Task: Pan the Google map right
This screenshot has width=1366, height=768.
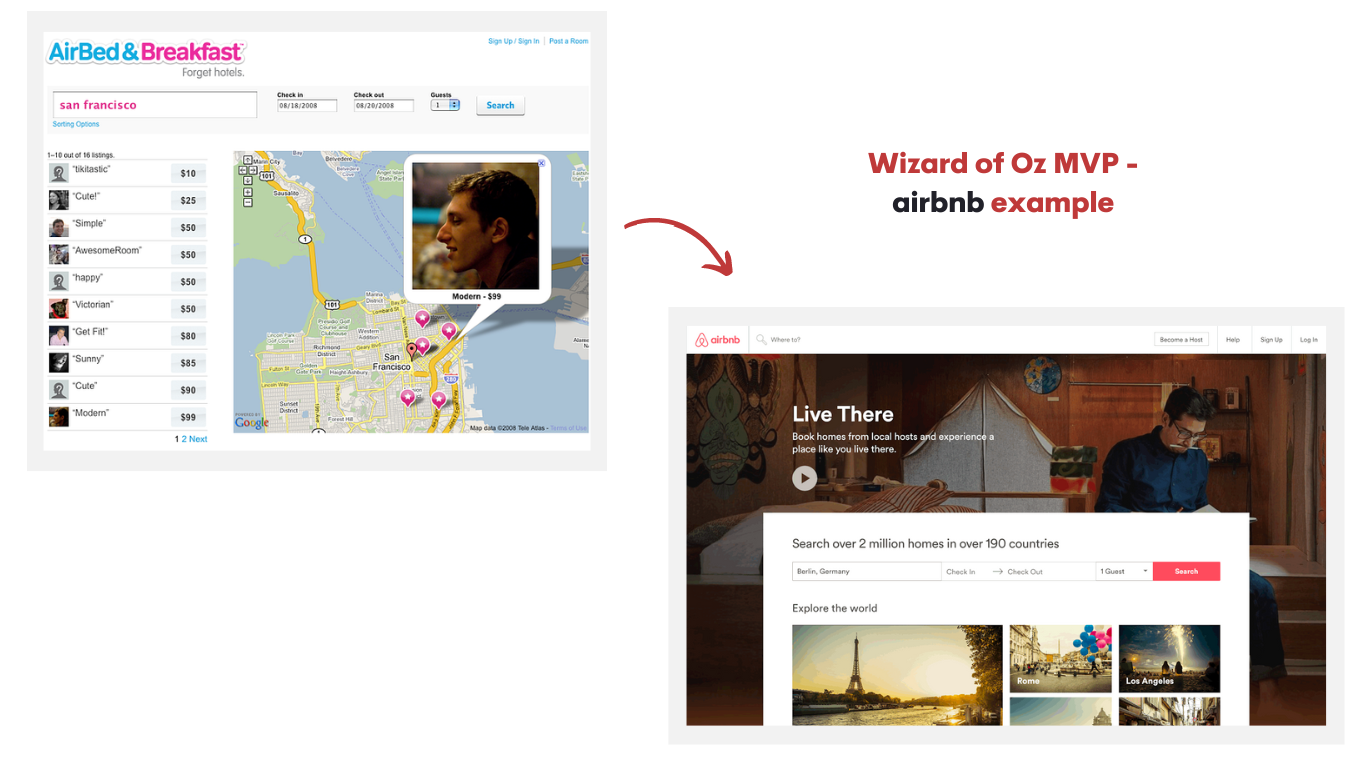Action: 255,169
